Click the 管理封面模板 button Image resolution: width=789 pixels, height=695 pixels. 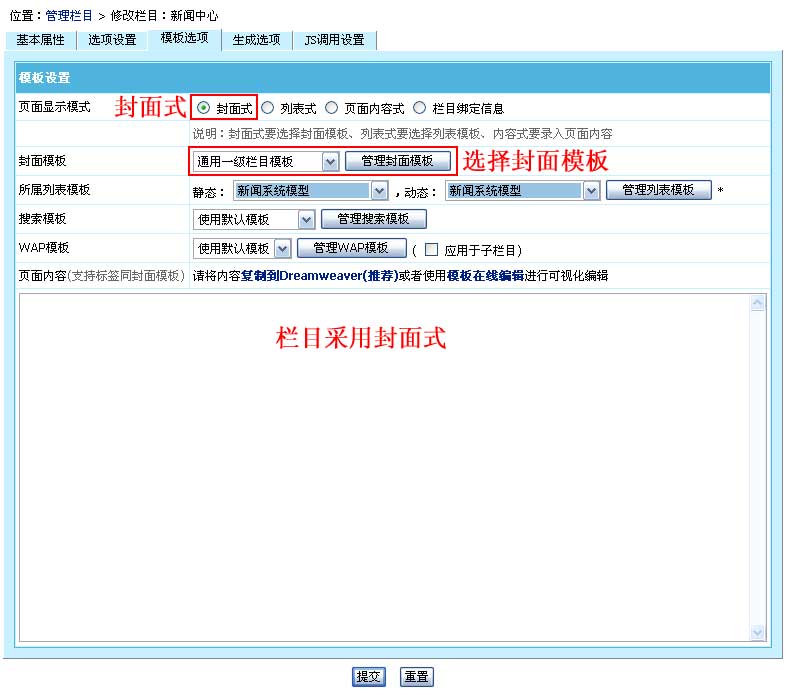[397, 161]
